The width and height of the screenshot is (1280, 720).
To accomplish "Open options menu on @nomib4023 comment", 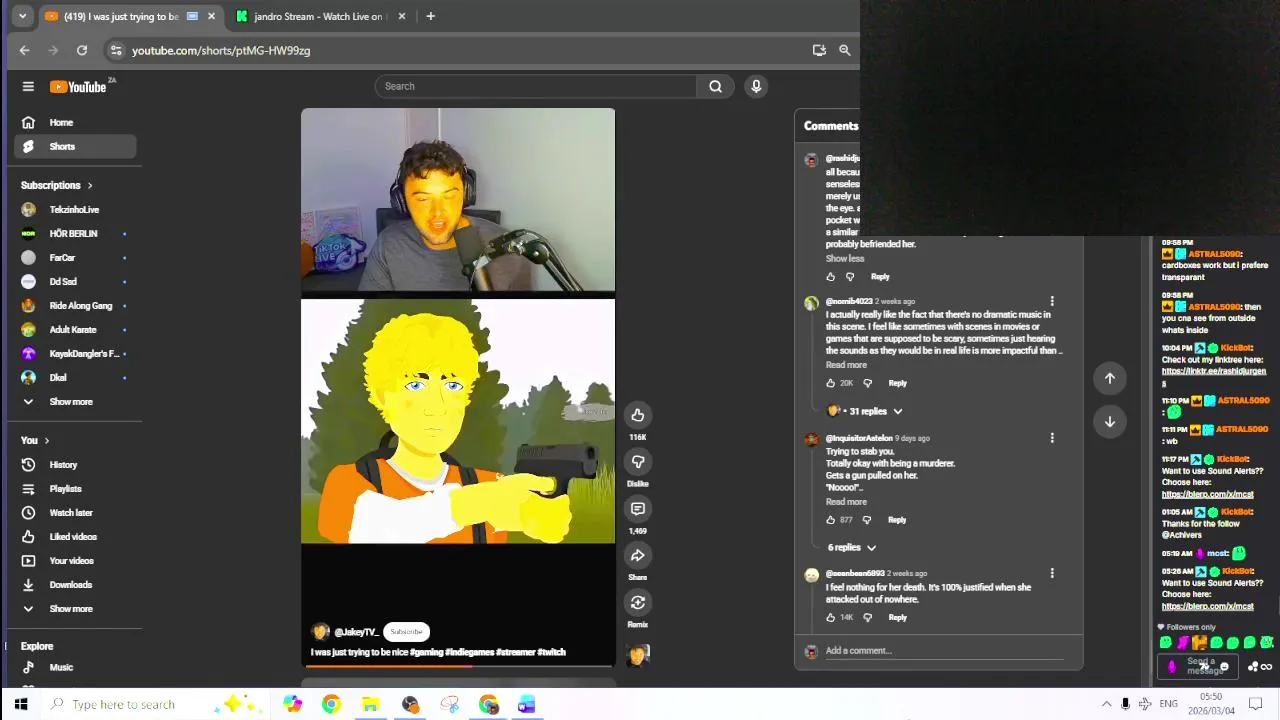I will [1051, 301].
